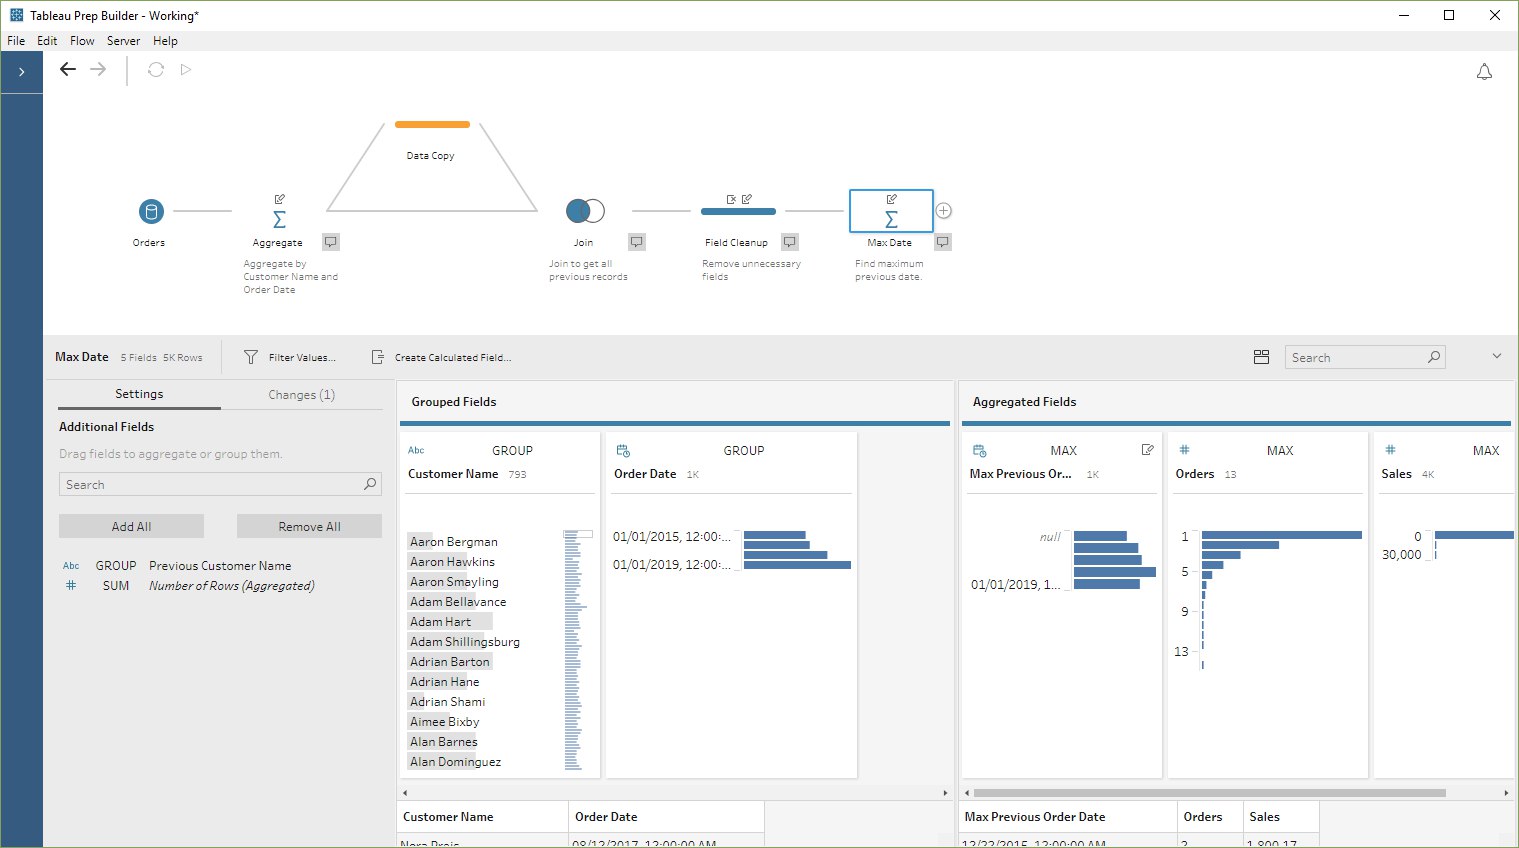Switch to the Settings tab

[x=139, y=394]
